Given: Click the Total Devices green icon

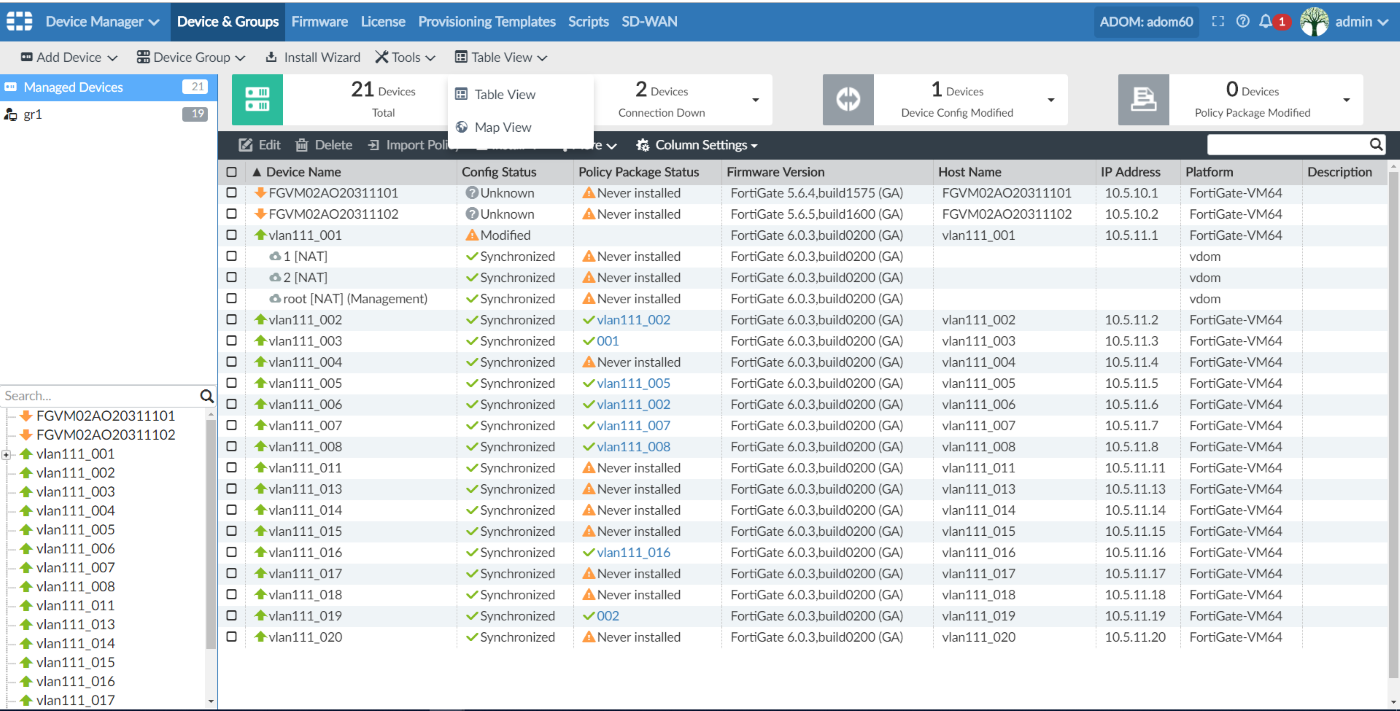Looking at the screenshot, I should pyautogui.click(x=257, y=100).
